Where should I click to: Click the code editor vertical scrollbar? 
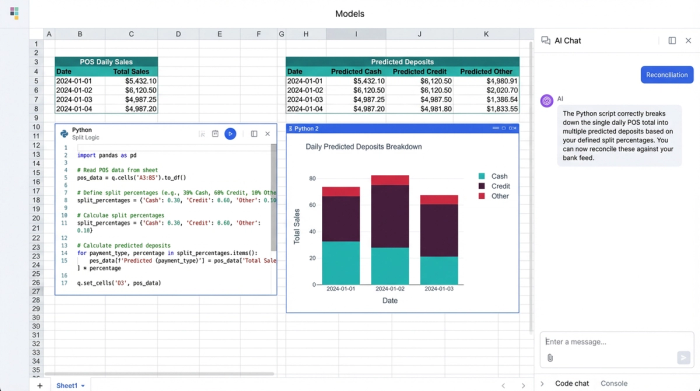point(273,197)
